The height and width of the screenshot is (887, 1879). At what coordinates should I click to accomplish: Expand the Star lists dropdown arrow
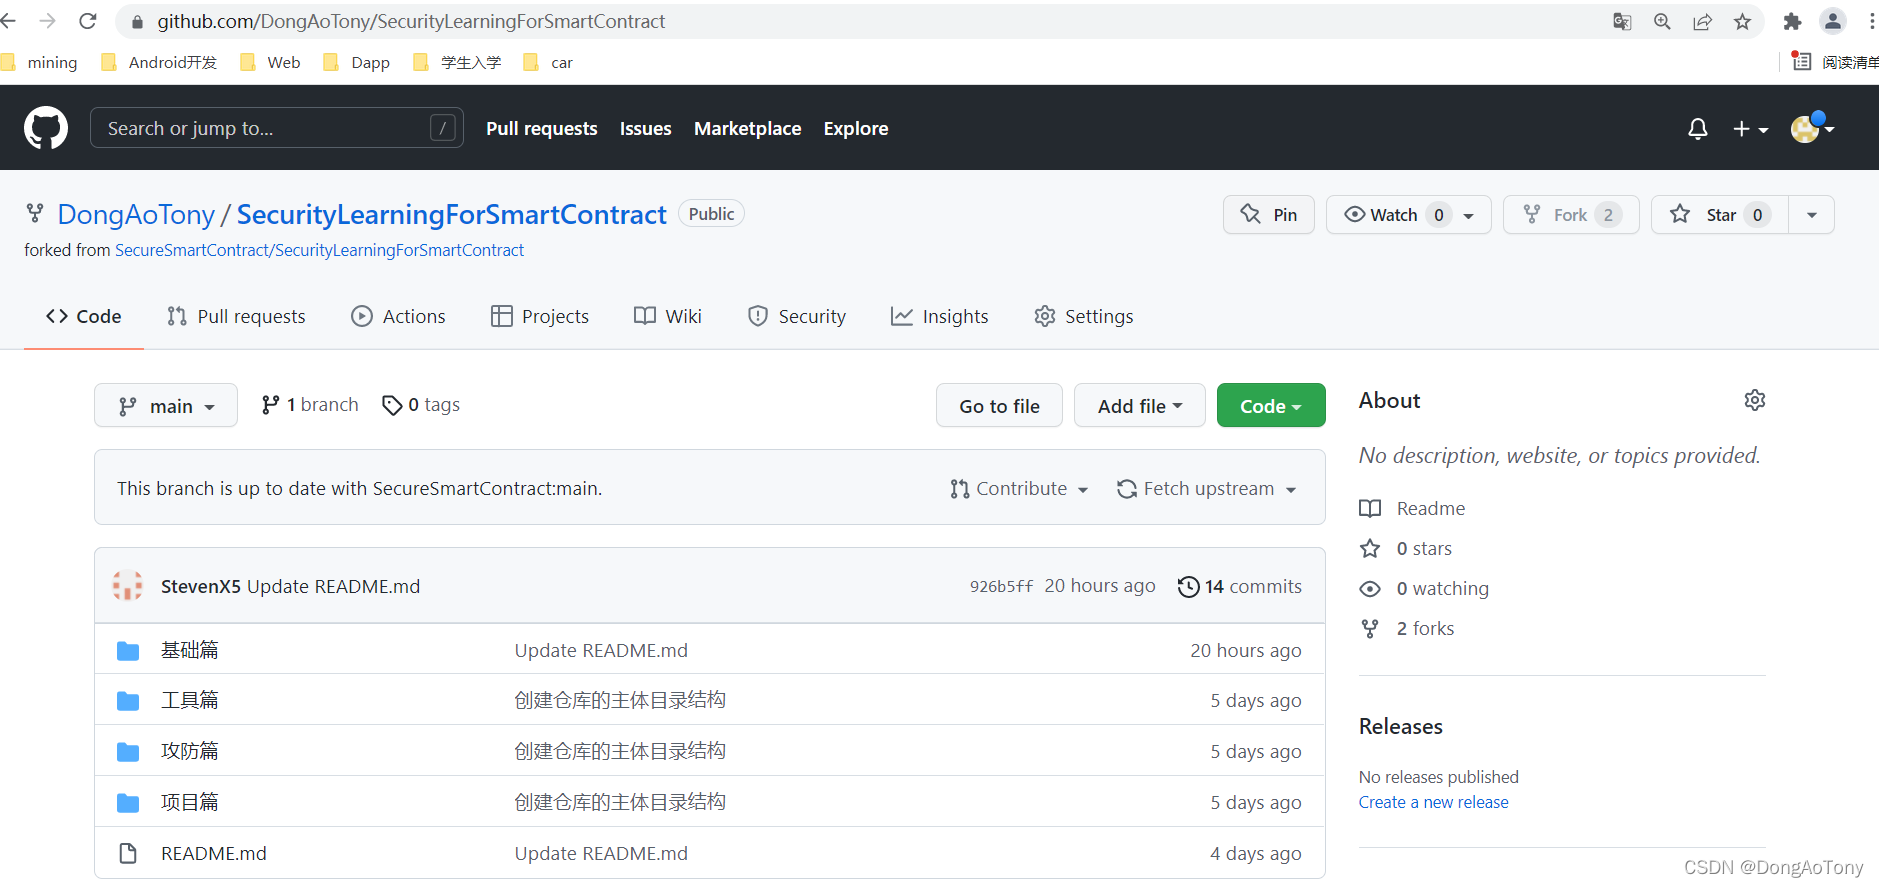click(1811, 215)
